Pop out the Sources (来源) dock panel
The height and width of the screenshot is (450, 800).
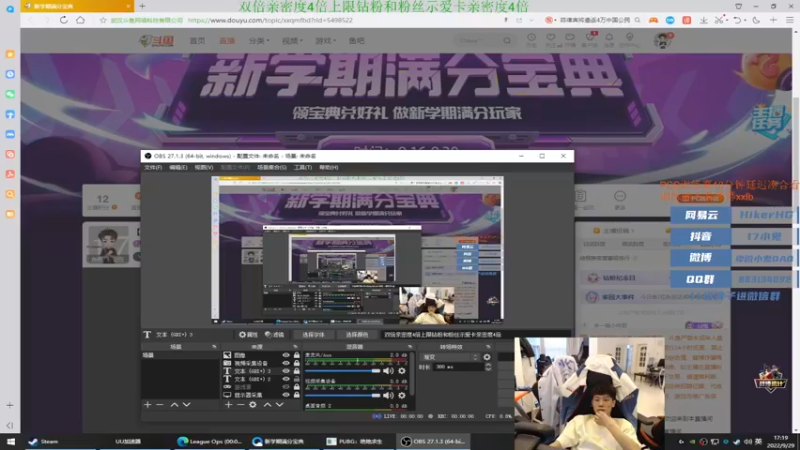click(295, 347)
